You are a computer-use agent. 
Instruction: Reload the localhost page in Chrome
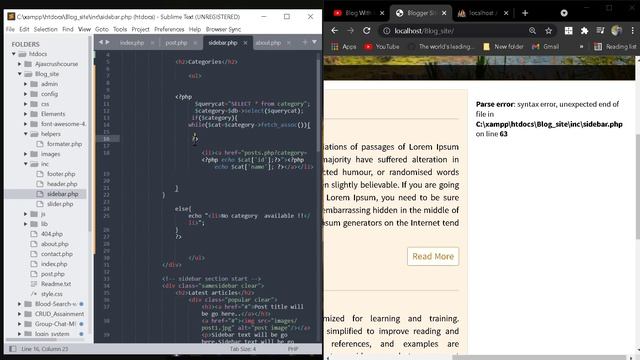pos(367,31)
